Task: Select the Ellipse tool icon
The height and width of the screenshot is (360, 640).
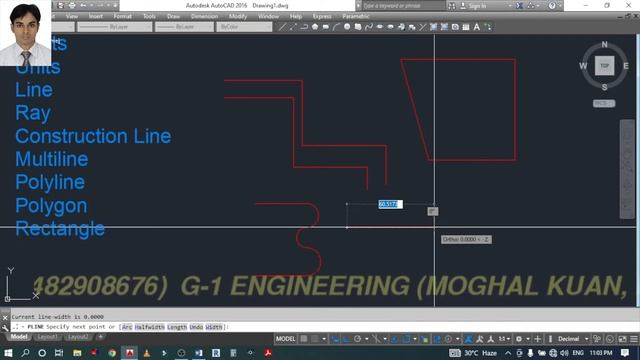Action: point(380,27)
